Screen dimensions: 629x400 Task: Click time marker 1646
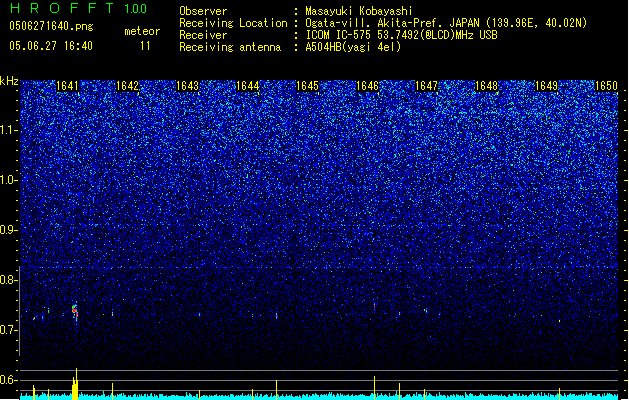pyautogui.click(x=367, y=86)
